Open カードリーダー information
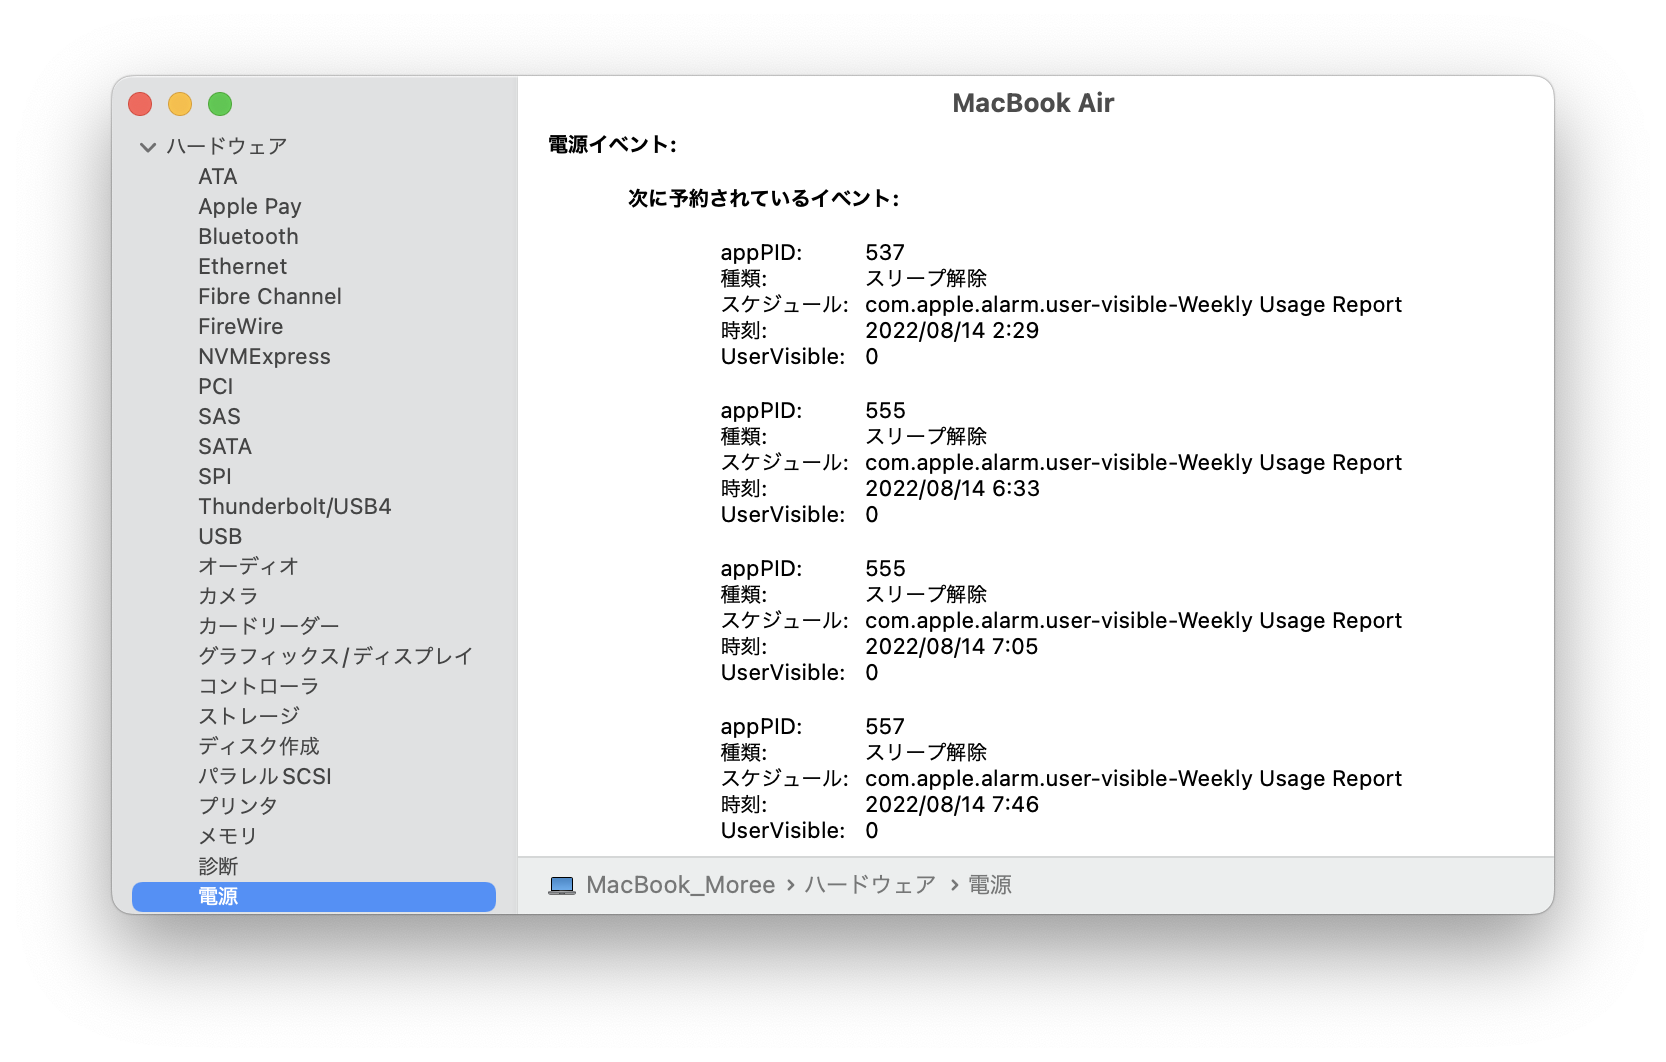Image resolution: width=1666 pixels, height=1062 pixels. (x=268, y=627)
